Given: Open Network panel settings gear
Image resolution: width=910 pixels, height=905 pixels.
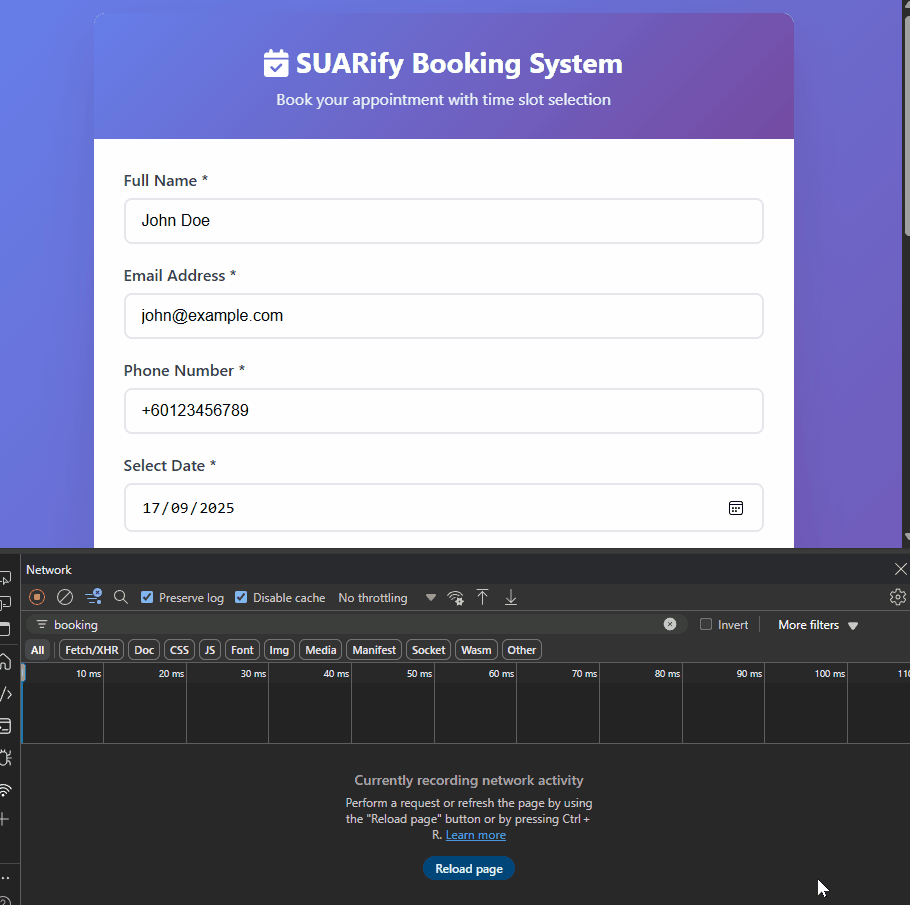Looking at the screenshot, I should pyautogui.click(x=897, y=597).
